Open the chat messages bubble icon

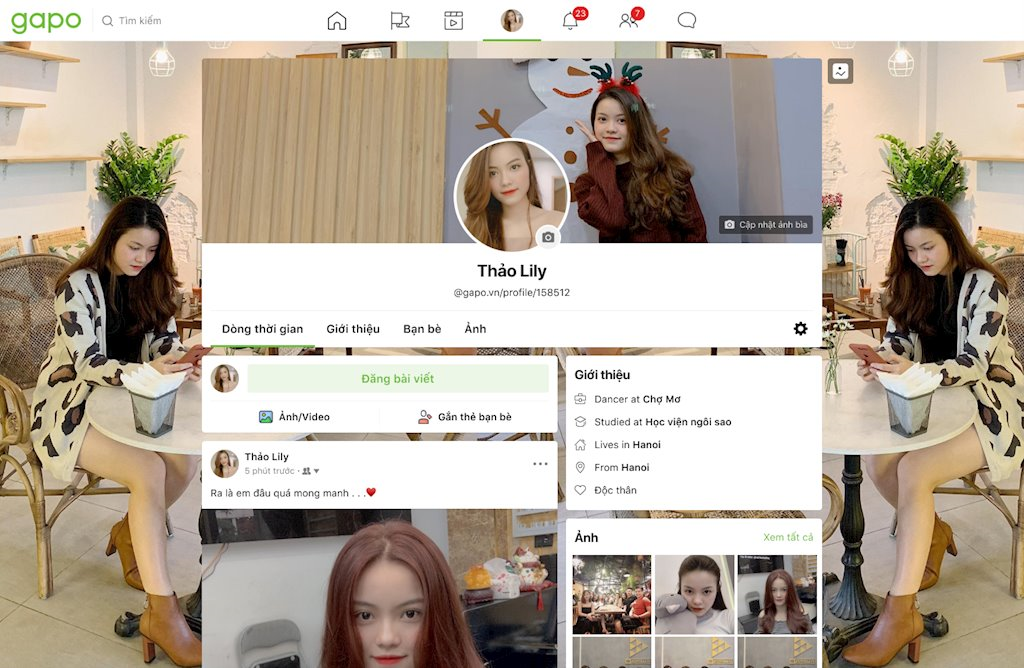685,19
